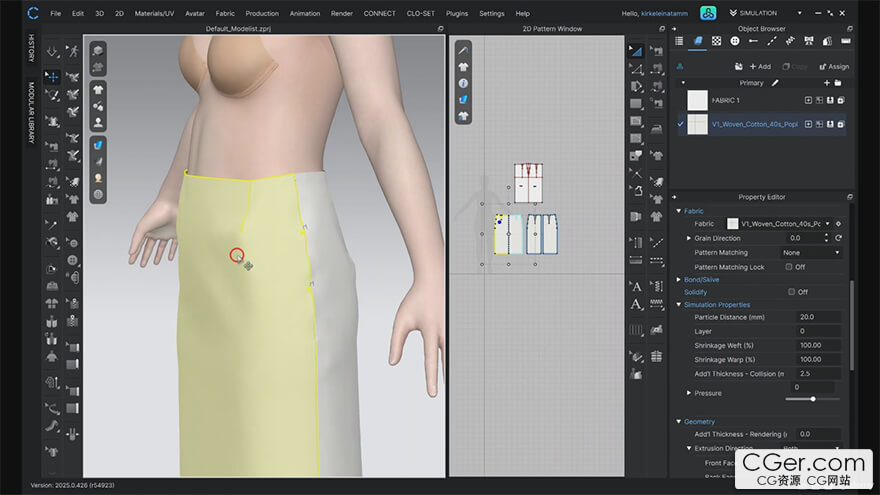880x495 pixels.
Task: Open the Fabric tab in Object Browser
Action: coord(698,41)
